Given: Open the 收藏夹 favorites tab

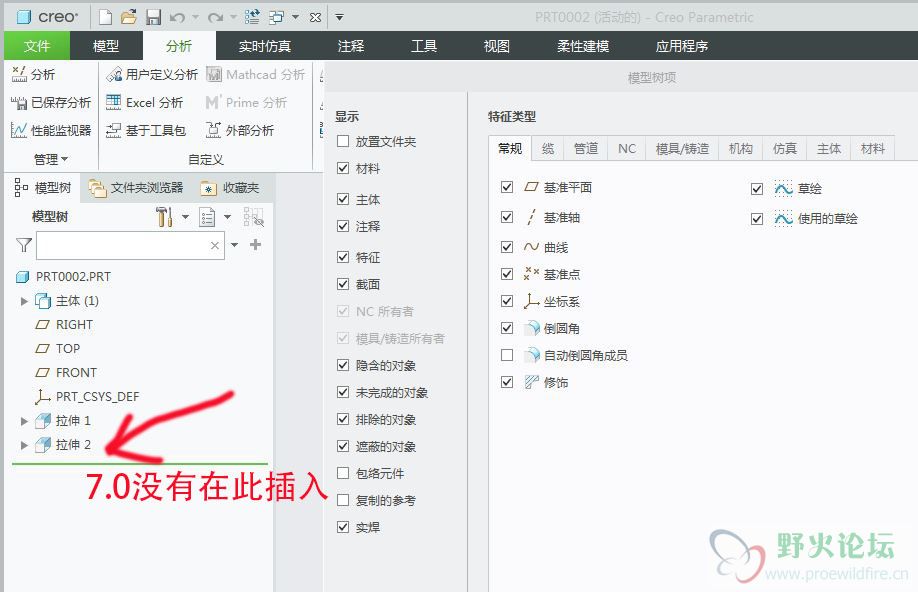Looking at the screenshot, I should coord(230,188).
